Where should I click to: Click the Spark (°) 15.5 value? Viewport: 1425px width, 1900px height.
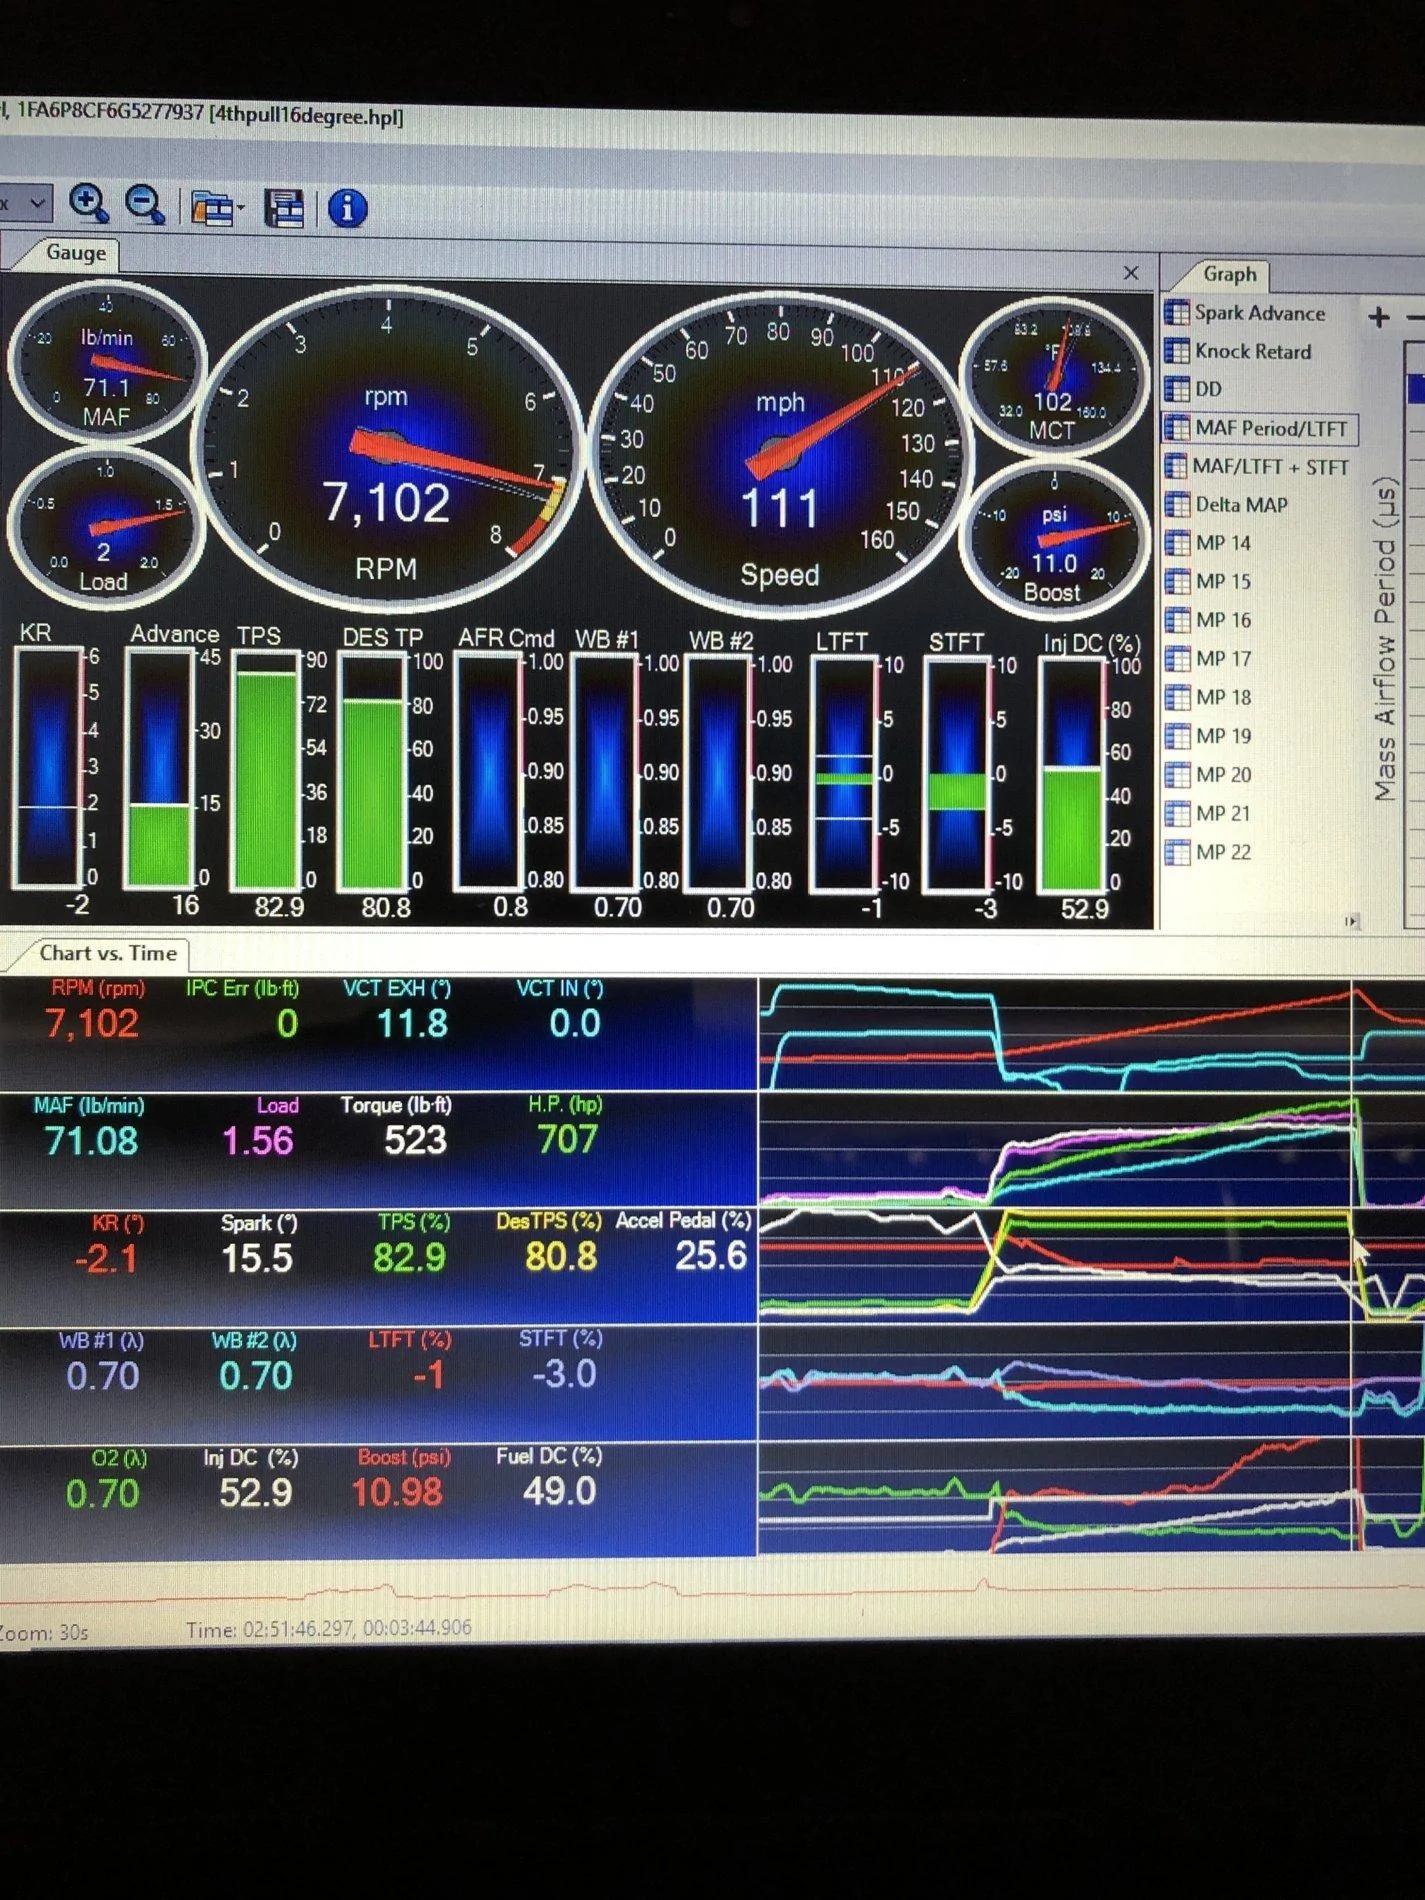(257, 1258)
